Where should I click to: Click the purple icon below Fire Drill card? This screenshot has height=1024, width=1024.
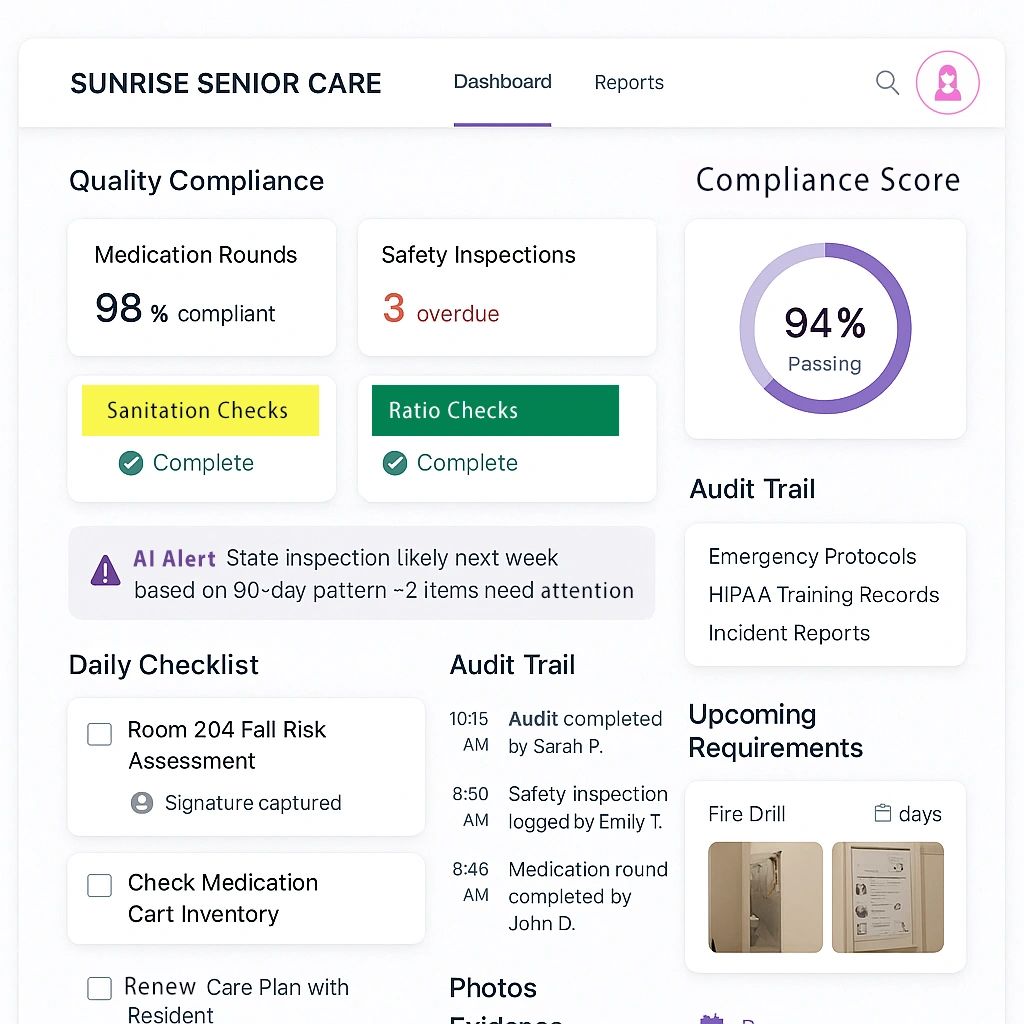tap(712, 1018)
